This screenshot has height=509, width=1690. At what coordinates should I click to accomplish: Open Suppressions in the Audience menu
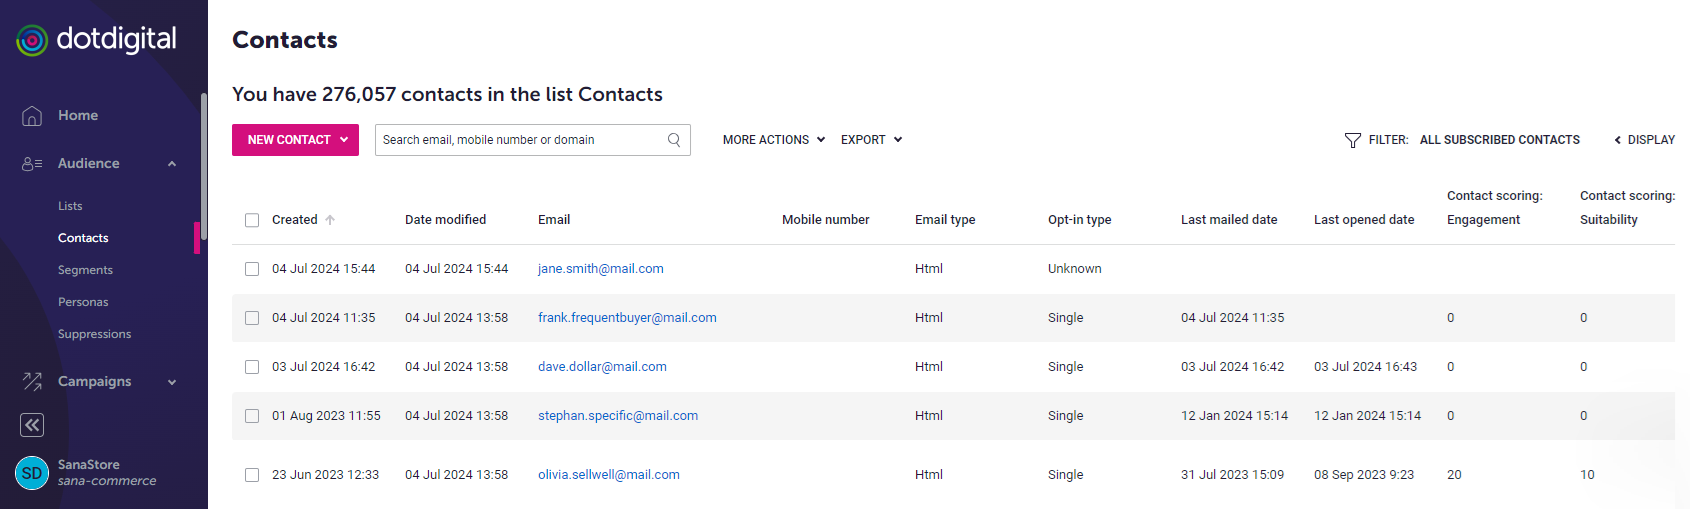(x=94, y=334)
